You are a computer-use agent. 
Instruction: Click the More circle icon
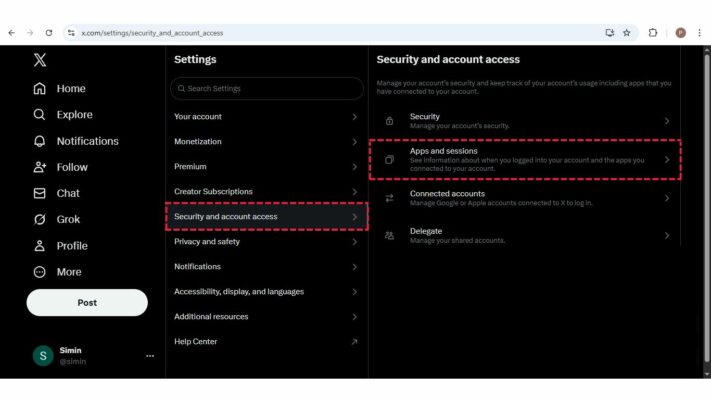39,272
